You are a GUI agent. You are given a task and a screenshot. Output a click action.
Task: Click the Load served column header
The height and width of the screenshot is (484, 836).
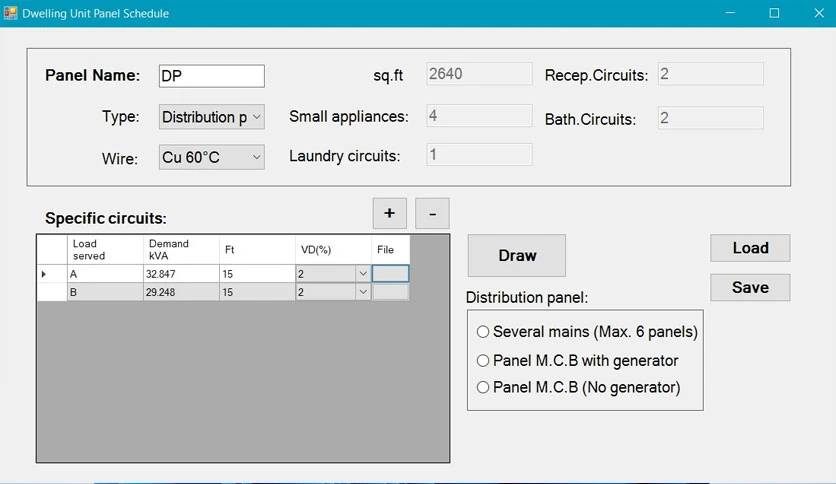pyautogui.click(x=105, y=249)
